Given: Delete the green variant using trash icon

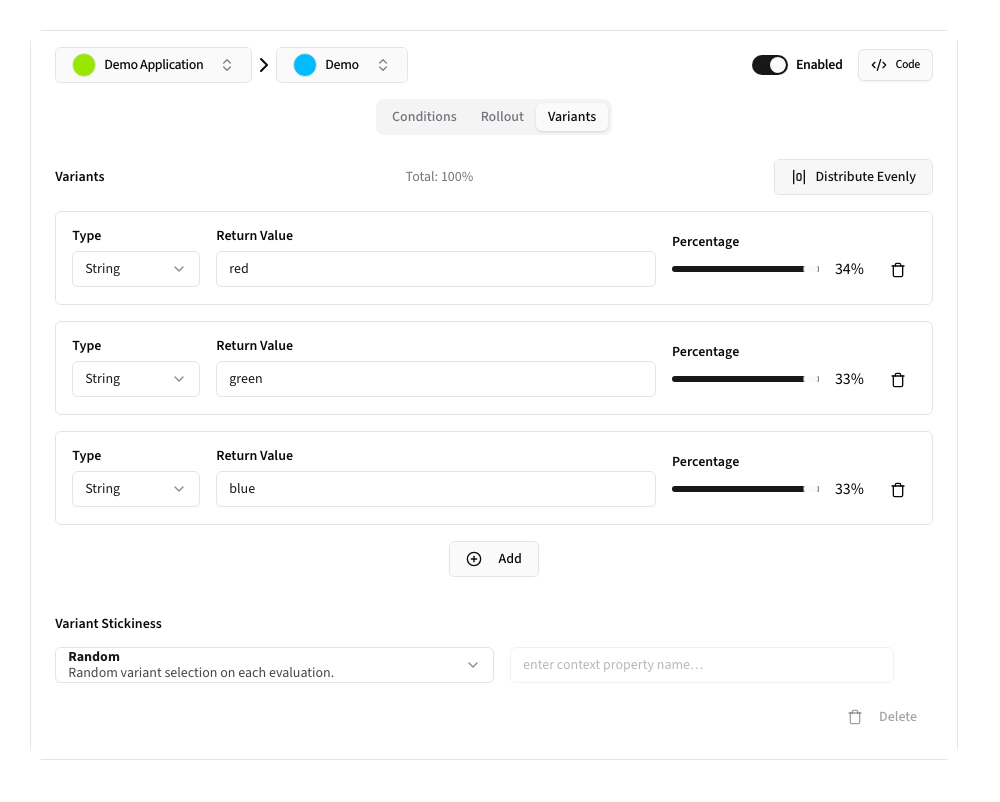Looking at the screenshot, I should pyautogui.click(x=897, y=380).
